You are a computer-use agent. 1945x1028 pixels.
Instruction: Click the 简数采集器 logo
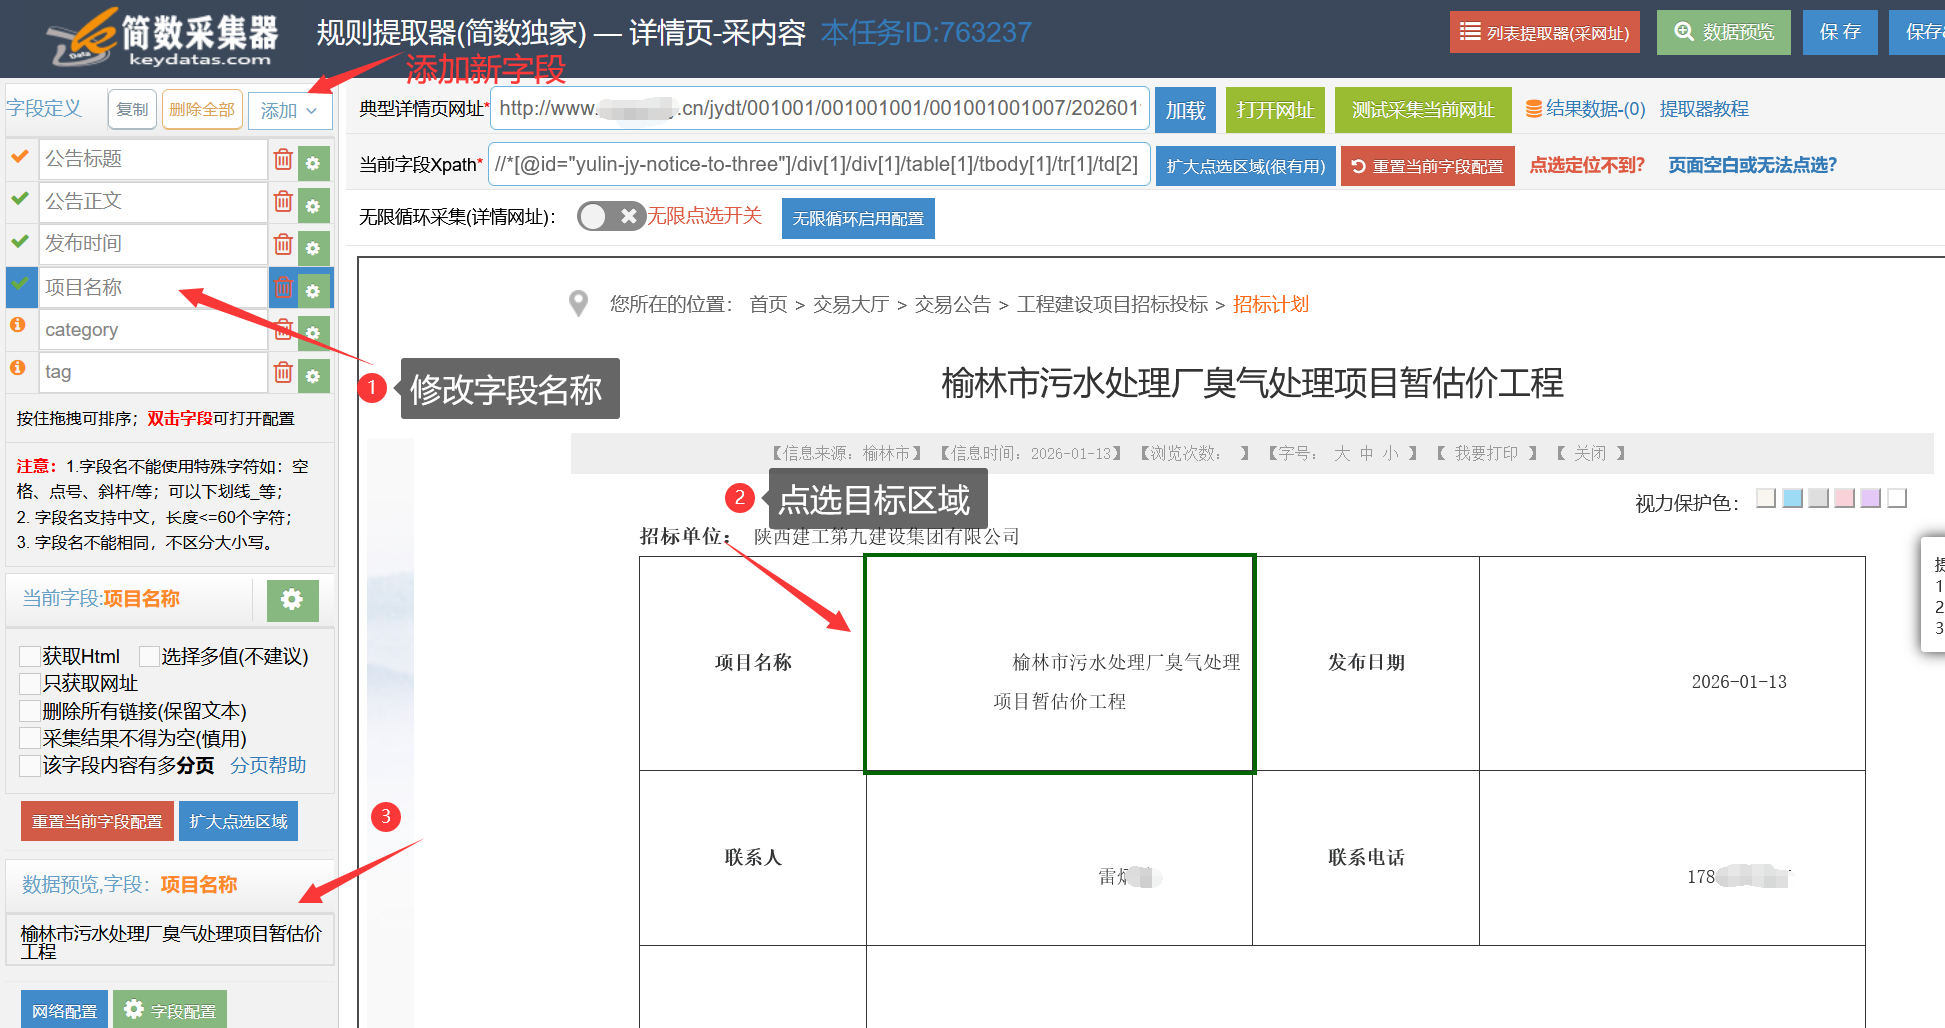[x=162, y=39]
